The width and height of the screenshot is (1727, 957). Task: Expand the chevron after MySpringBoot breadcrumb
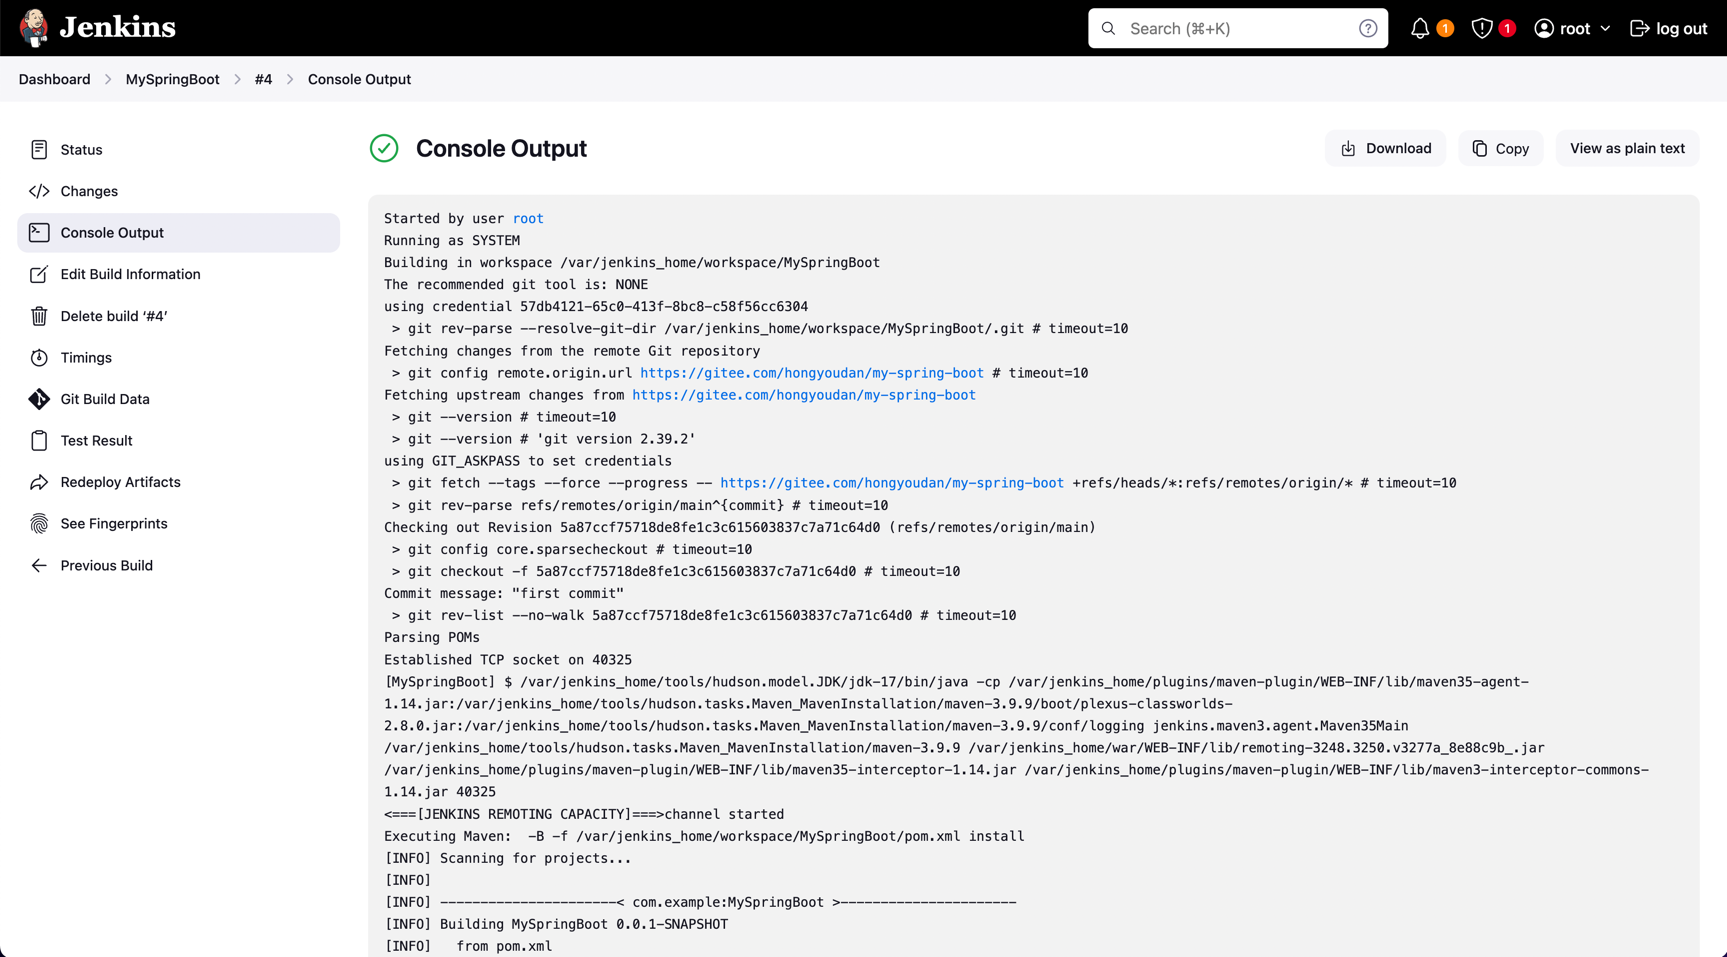238,80
